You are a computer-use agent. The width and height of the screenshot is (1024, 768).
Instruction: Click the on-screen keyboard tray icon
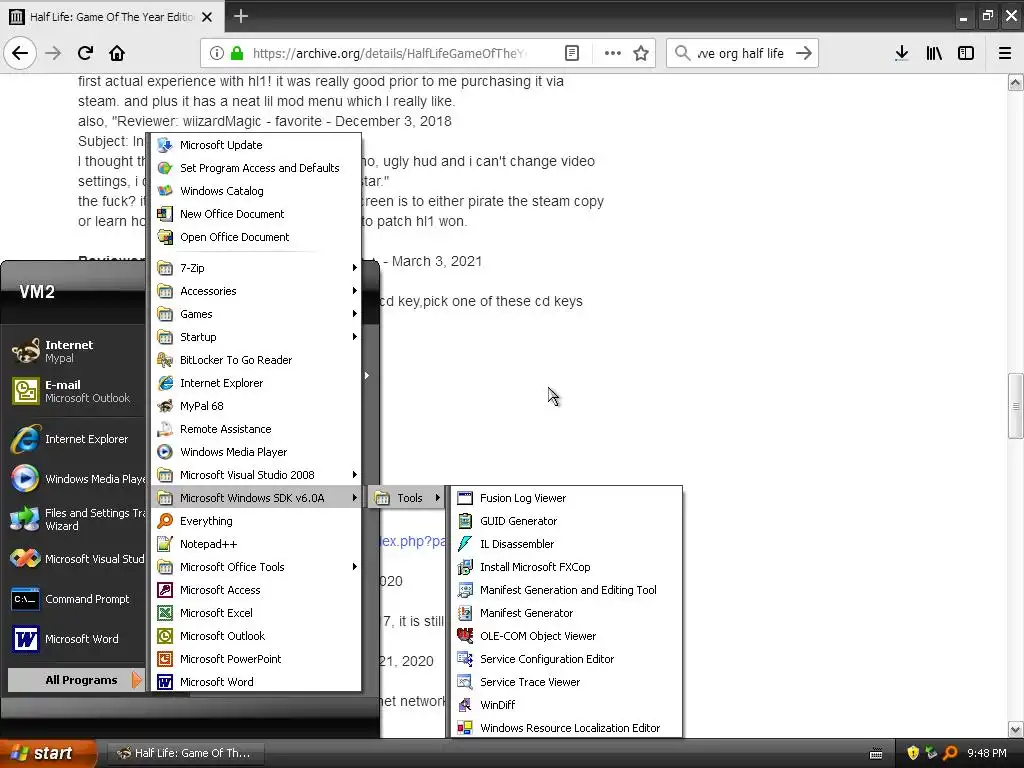tap(876, 754)
